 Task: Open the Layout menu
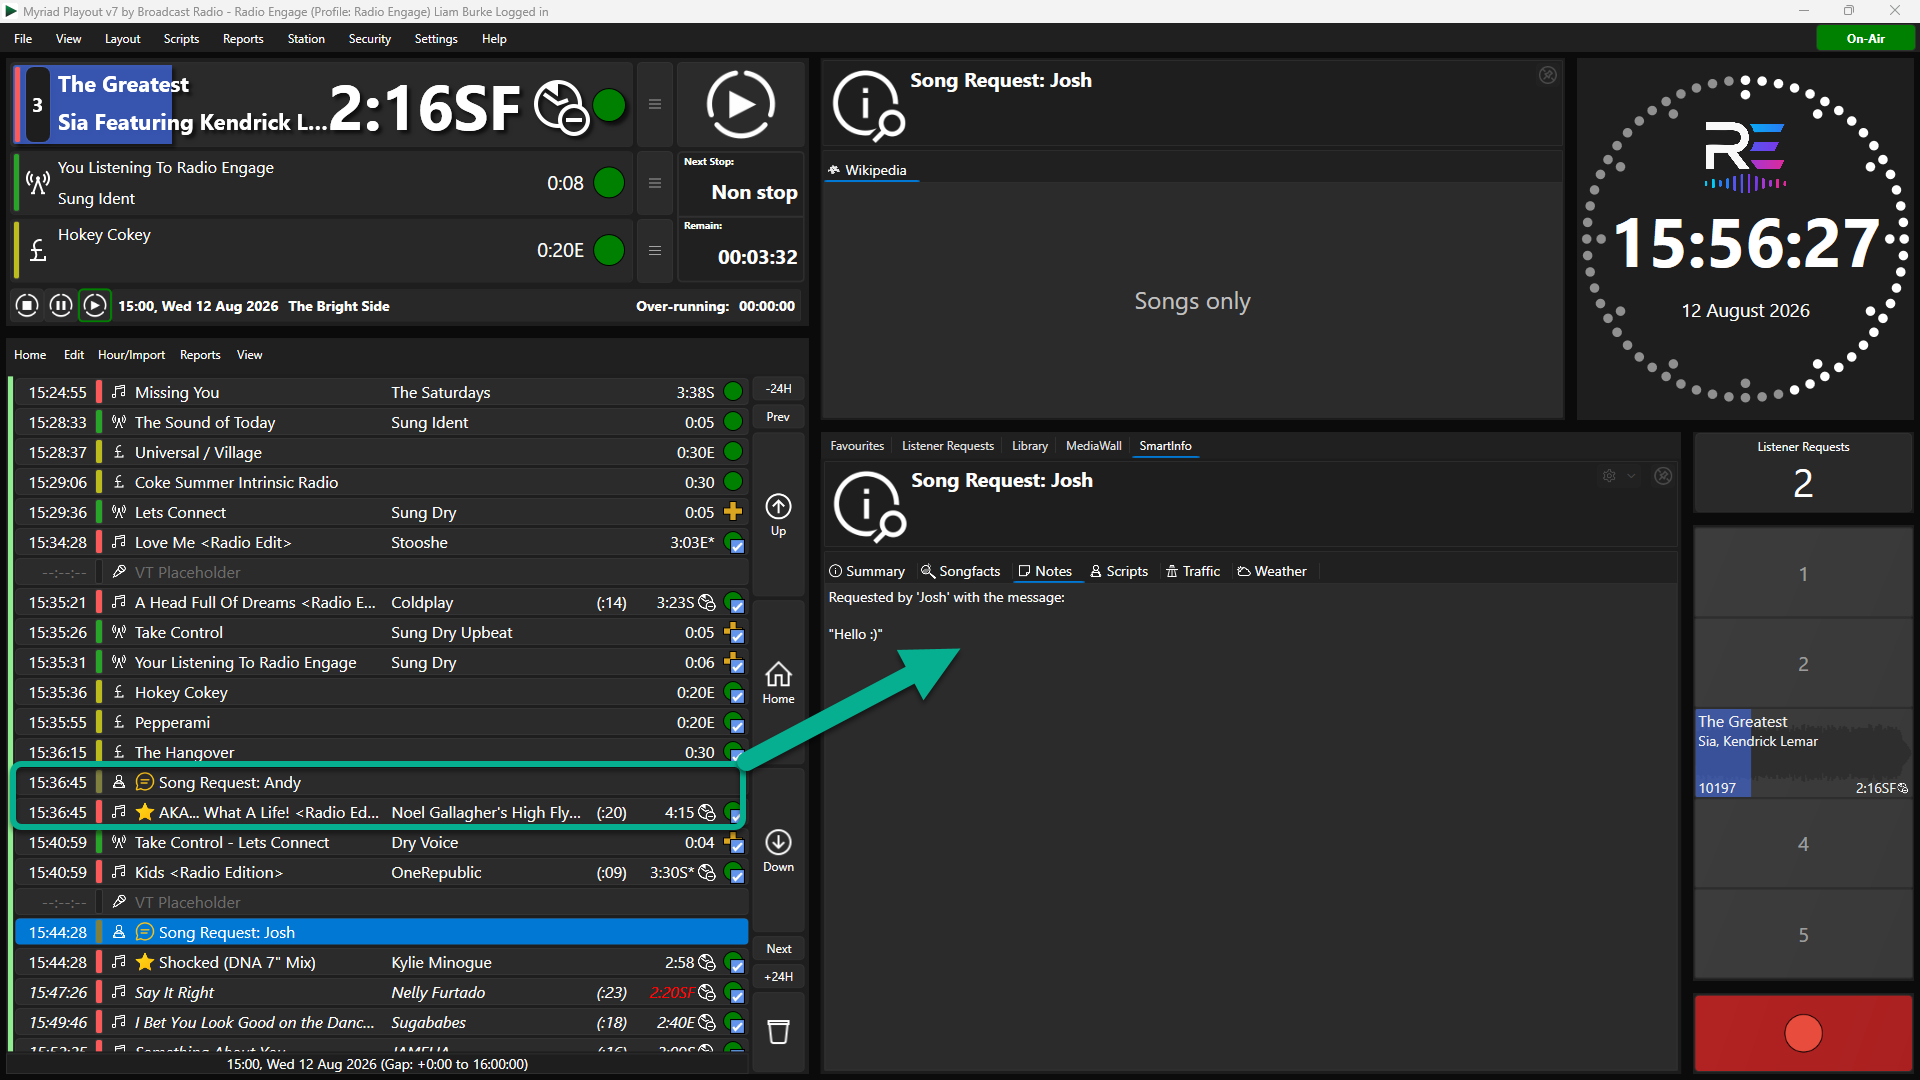(122, 39)
